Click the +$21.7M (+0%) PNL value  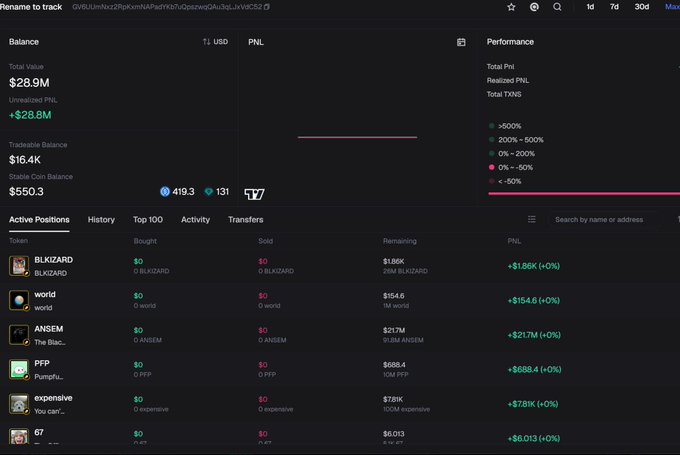click(x=534, y=335)
